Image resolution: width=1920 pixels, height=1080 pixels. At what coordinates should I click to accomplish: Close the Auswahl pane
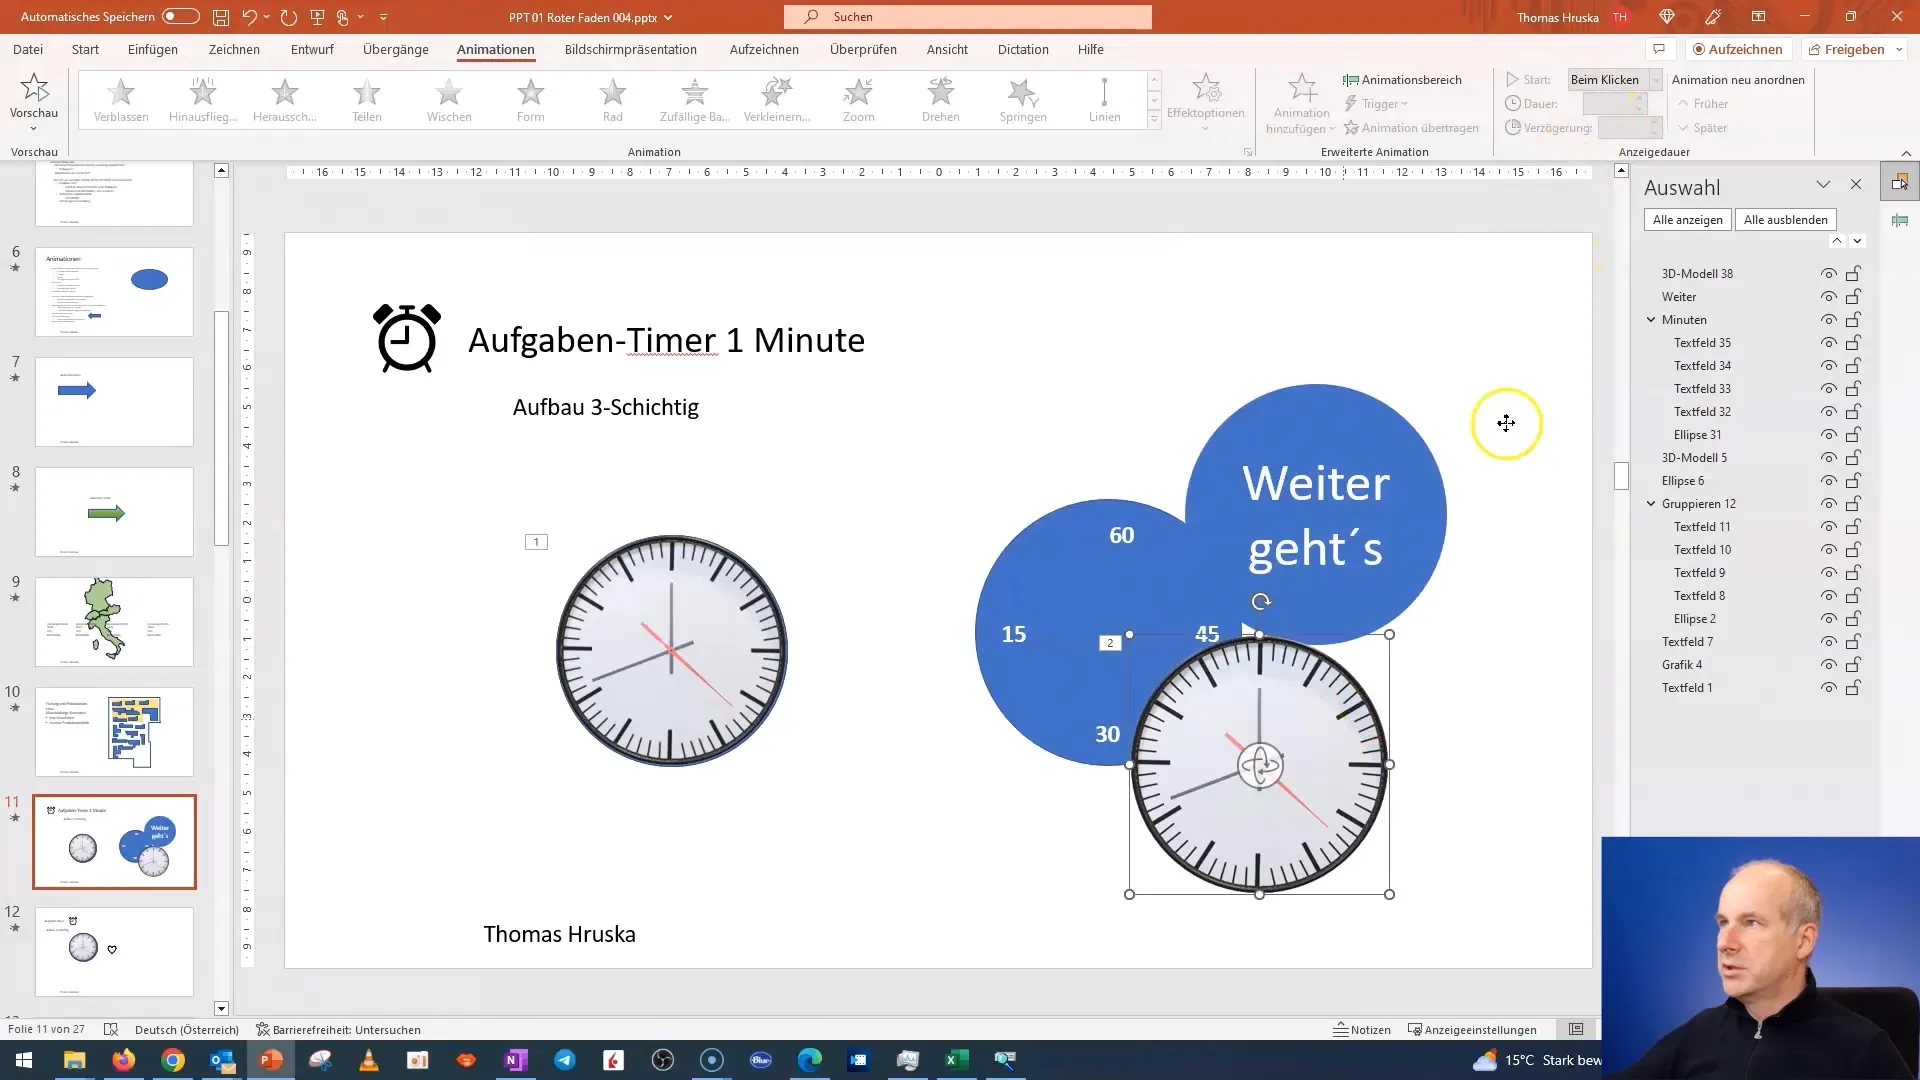pos(1856,185)
